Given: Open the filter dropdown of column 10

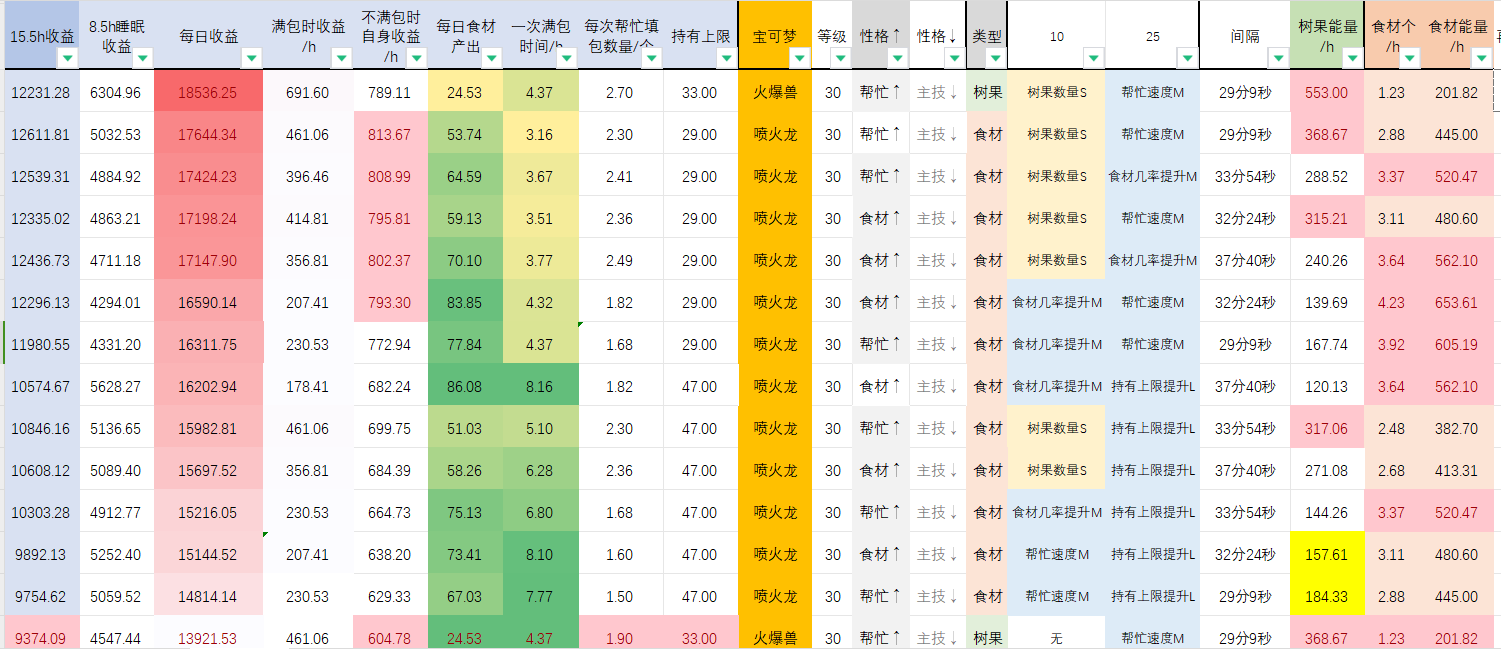Looking at the screenshot, I should point(1092,59).
